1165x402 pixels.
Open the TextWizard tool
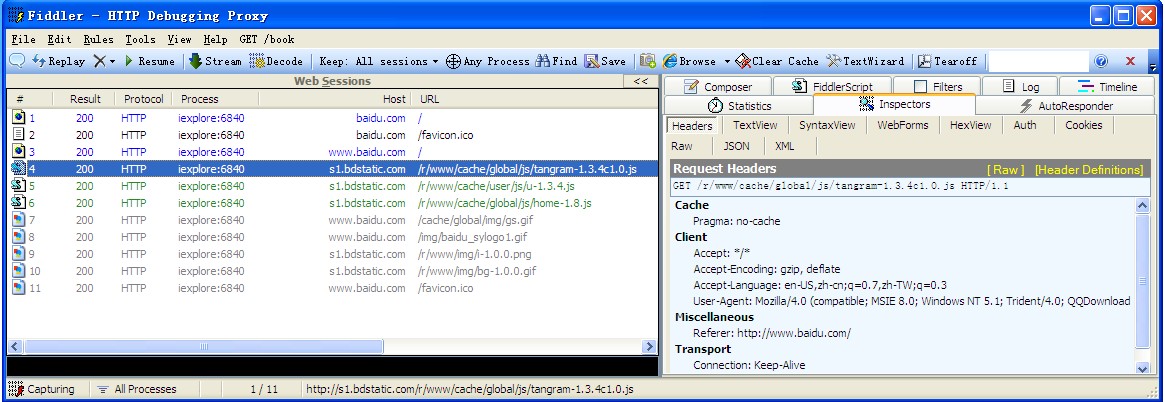click(x=865, y=62)
